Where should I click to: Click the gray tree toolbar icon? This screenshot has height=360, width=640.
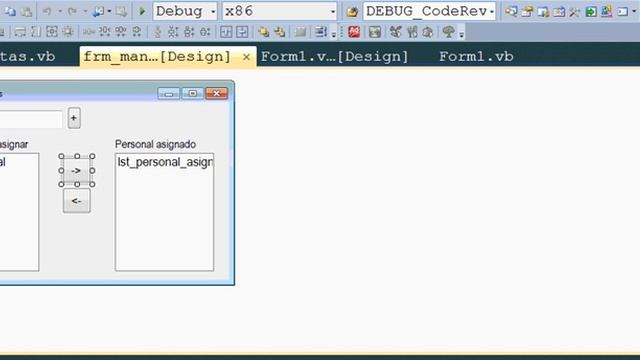pyautogui.click(x=448, y=32)
